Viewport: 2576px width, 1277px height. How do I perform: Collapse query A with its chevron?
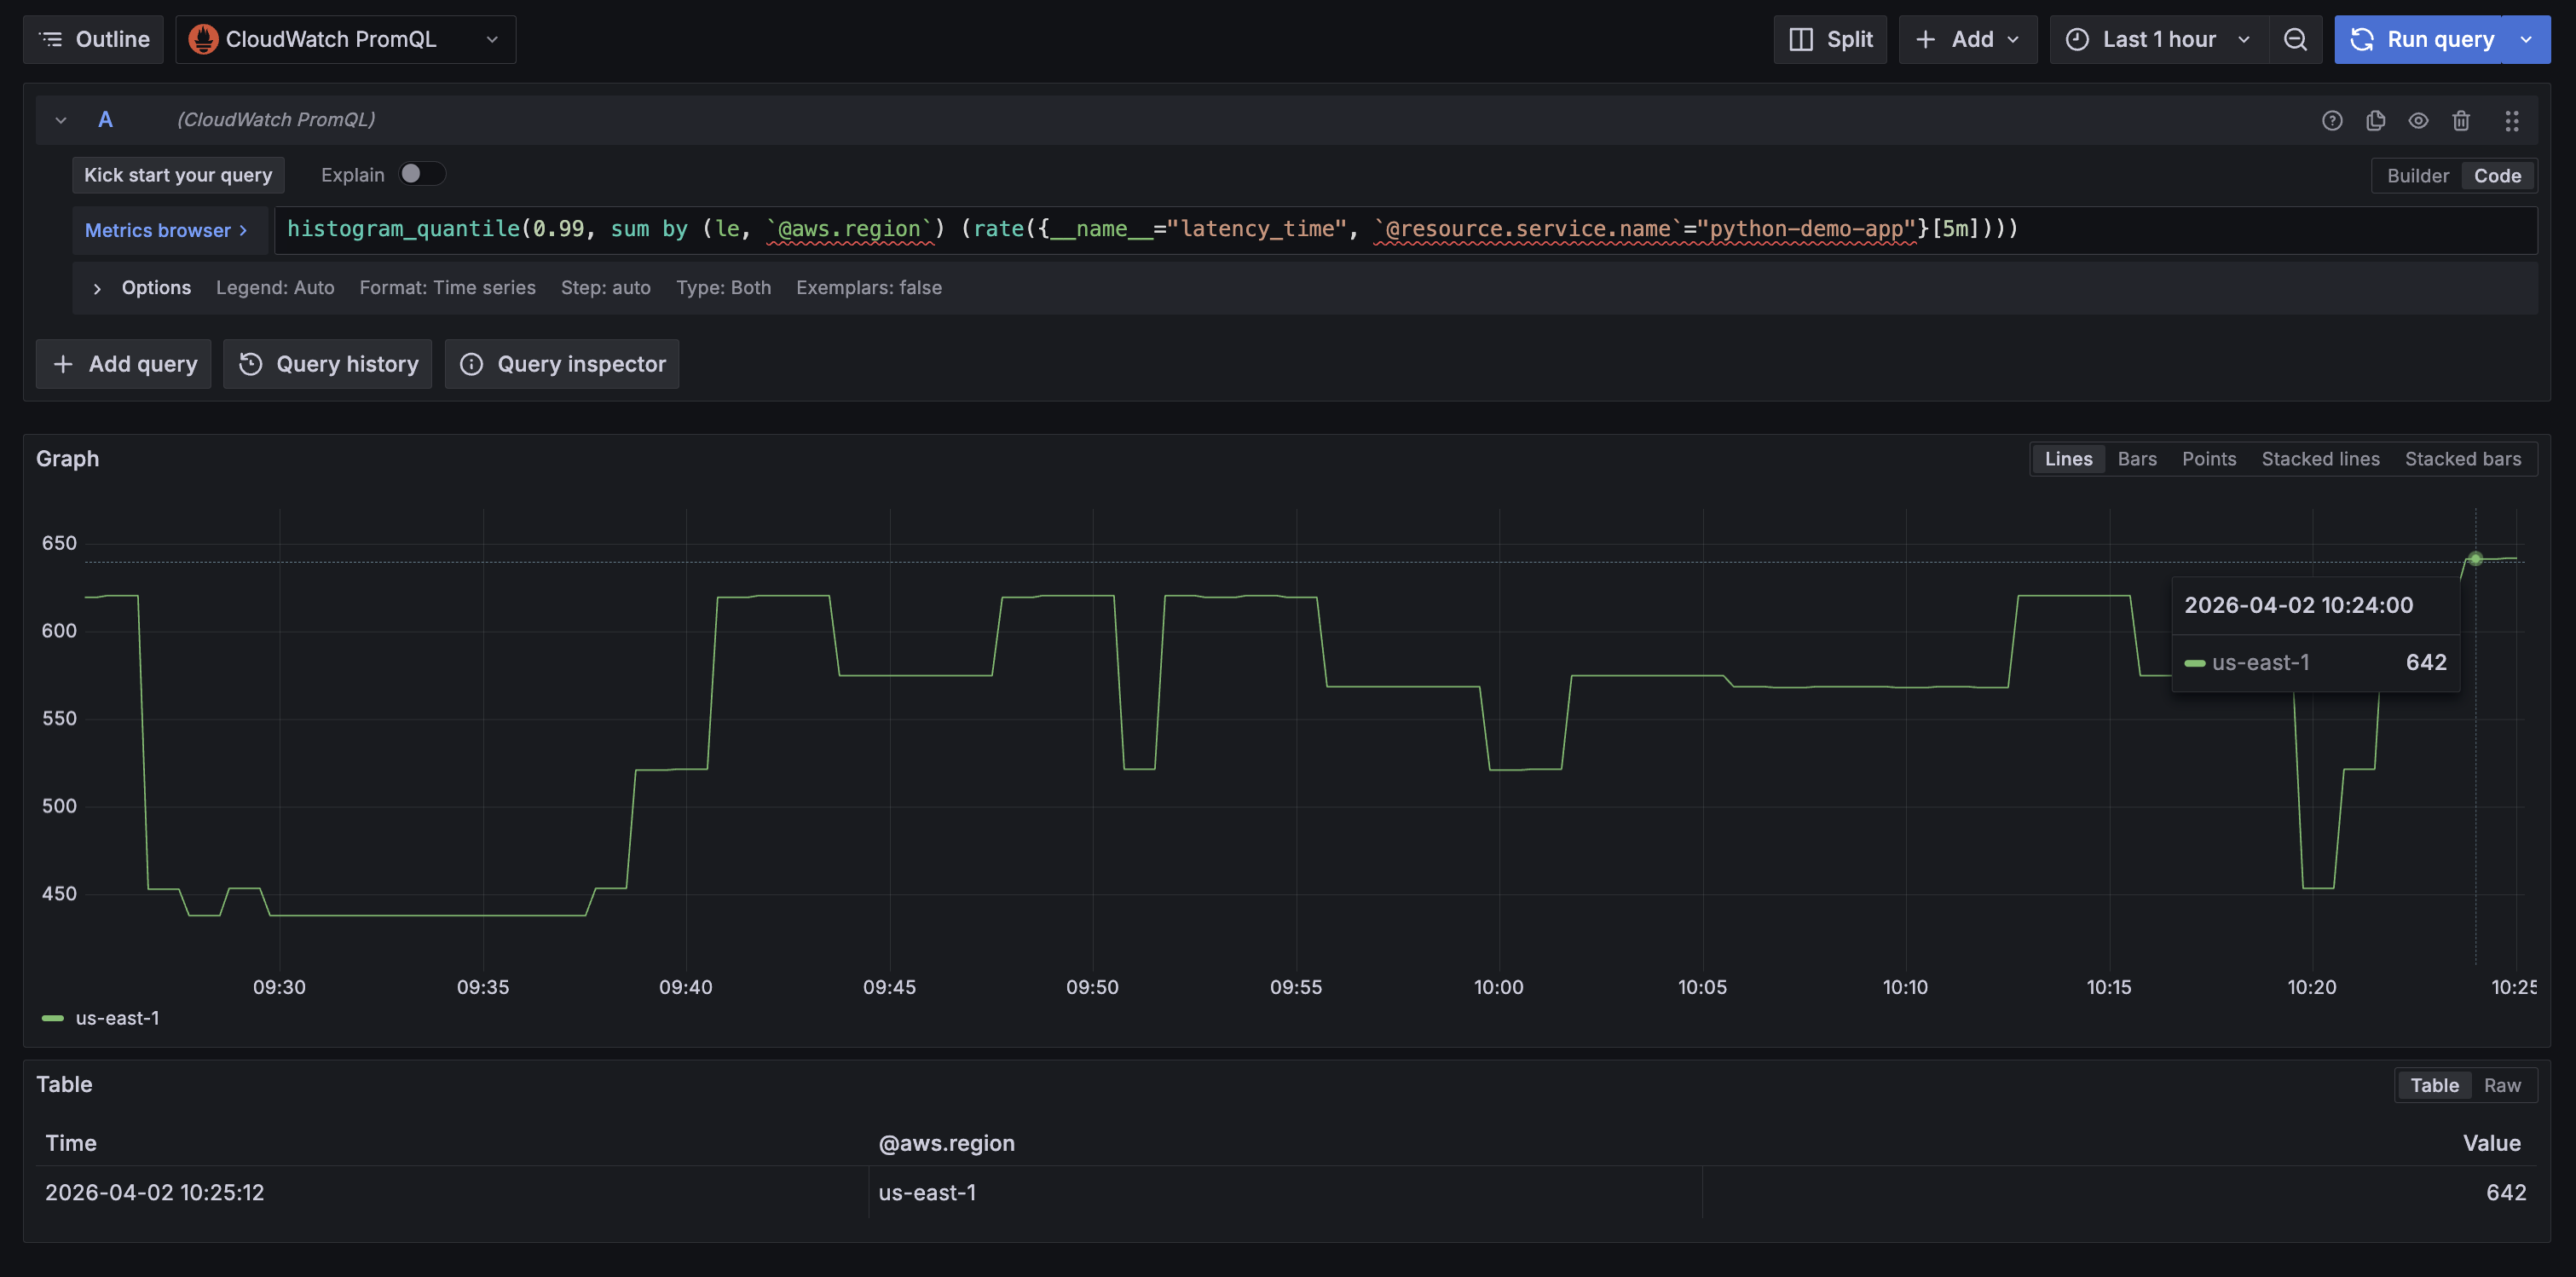click(x=60, y=119)
